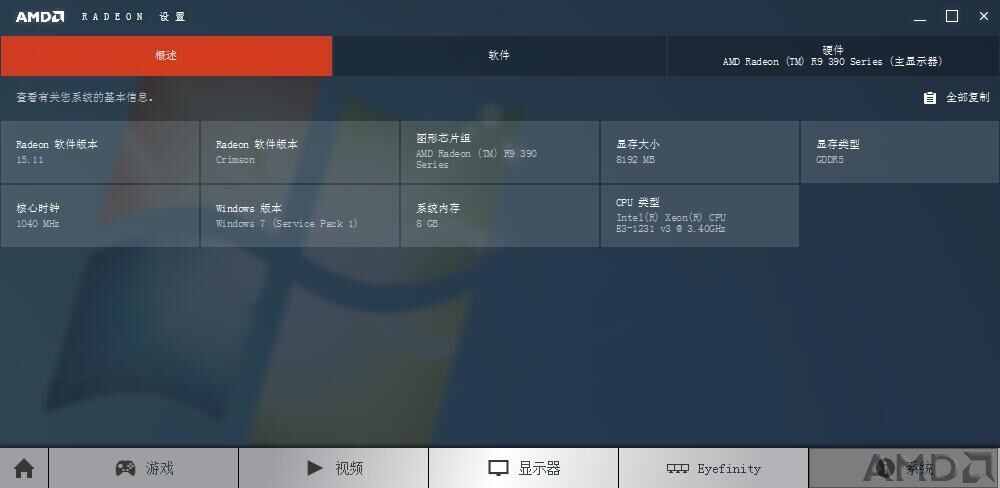Switch to the 软件 (Software) tab

[x=499, y=55]
